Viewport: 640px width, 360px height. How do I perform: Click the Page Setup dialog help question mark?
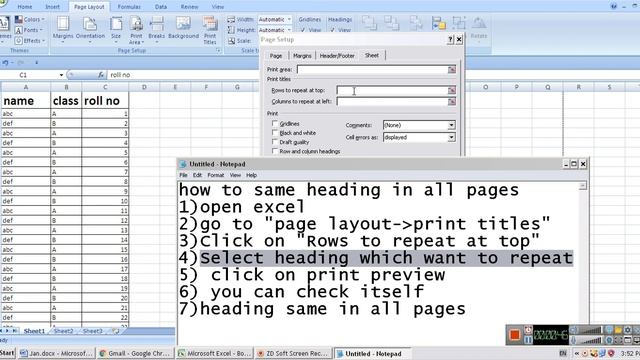tap(450, 39)
